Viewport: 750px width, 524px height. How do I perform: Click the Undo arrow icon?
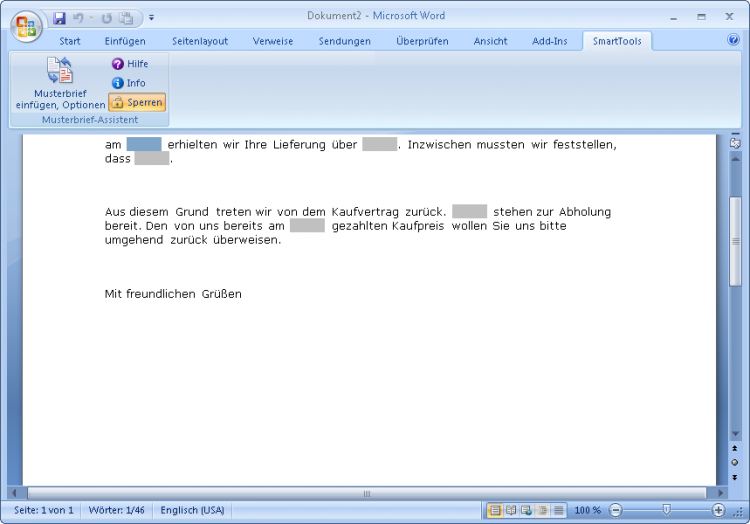(78, 18)
